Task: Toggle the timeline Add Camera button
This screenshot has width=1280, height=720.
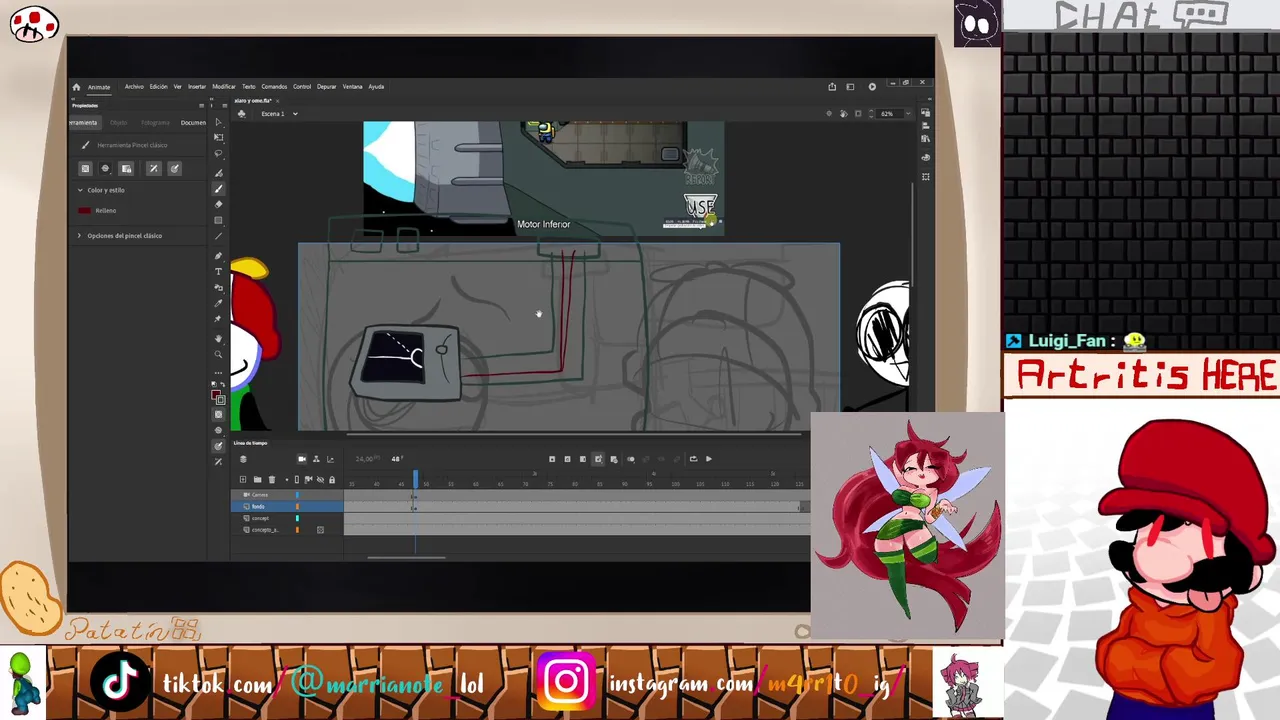Action: pos(301,459)
